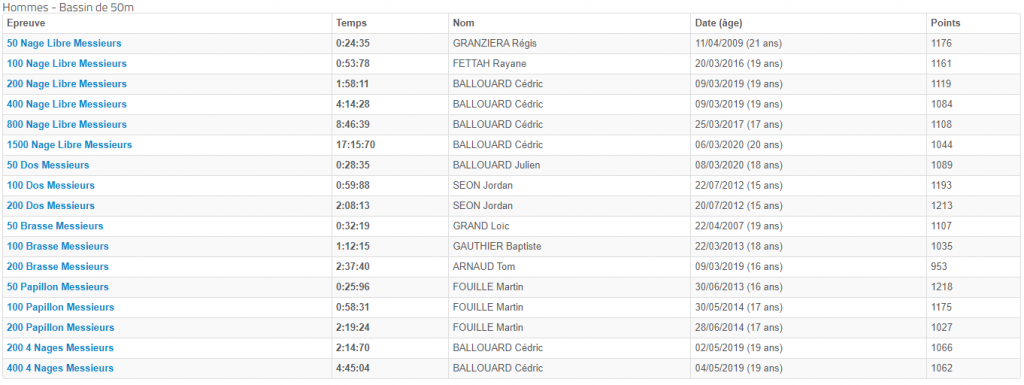Open the 200 4 Nages Messieurs link
Viewport: 1024px width, 385px height.
[x=60, y=348]
